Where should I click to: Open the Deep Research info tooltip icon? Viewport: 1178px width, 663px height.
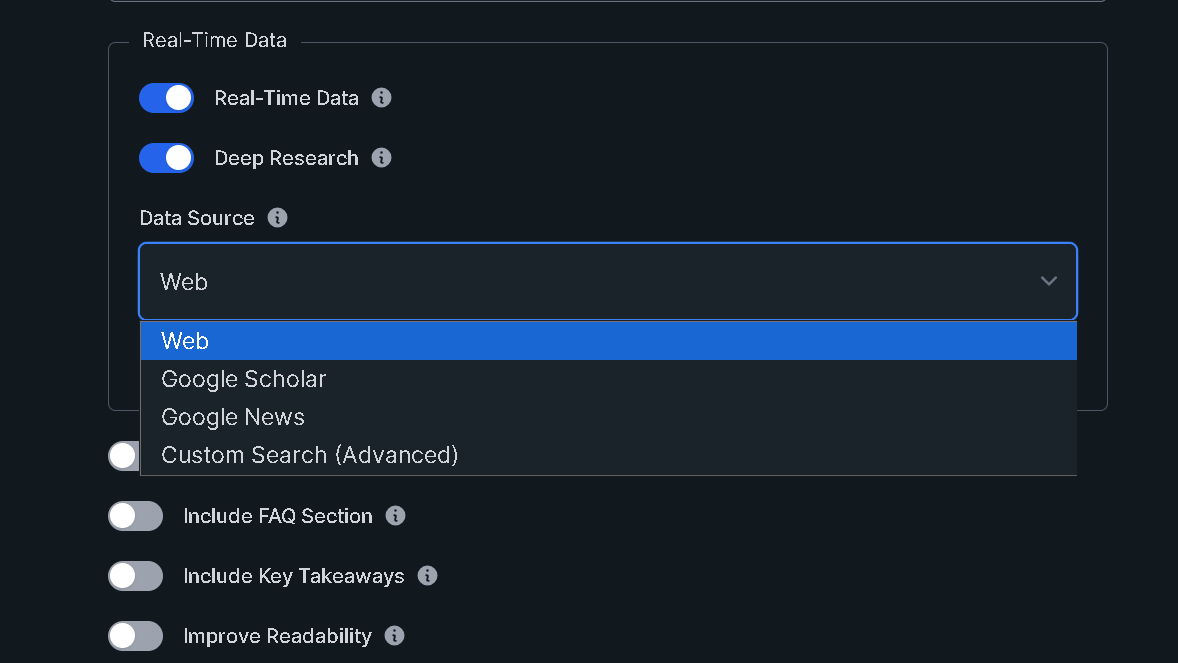pyautogui.click(x=383, y=157)
